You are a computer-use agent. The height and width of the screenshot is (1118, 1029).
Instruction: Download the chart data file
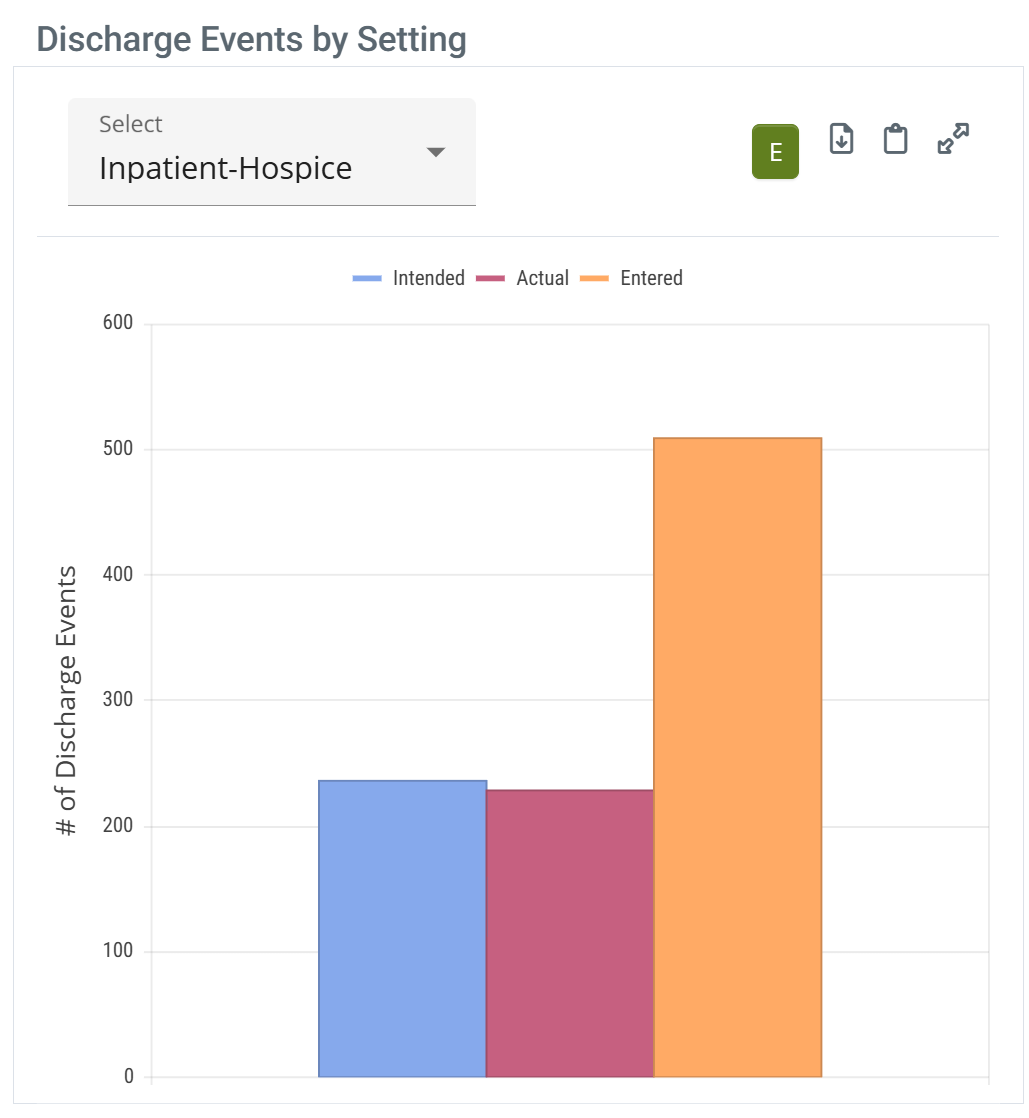842,139
